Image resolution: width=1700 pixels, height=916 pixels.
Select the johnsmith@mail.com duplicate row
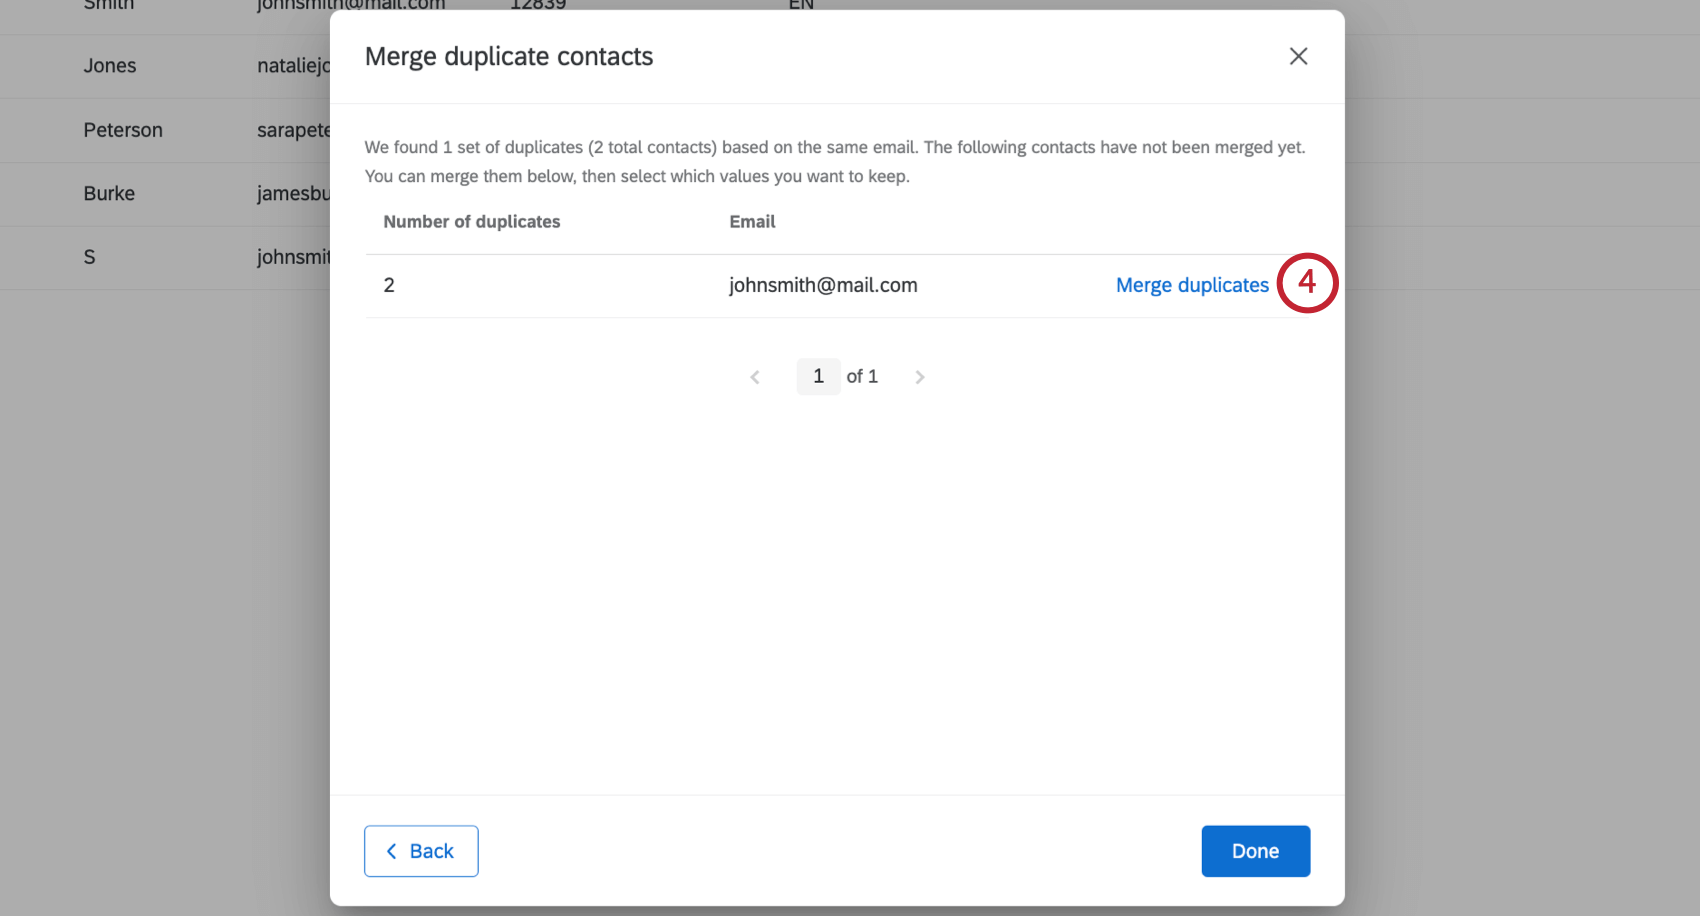[x=822, y=285]
